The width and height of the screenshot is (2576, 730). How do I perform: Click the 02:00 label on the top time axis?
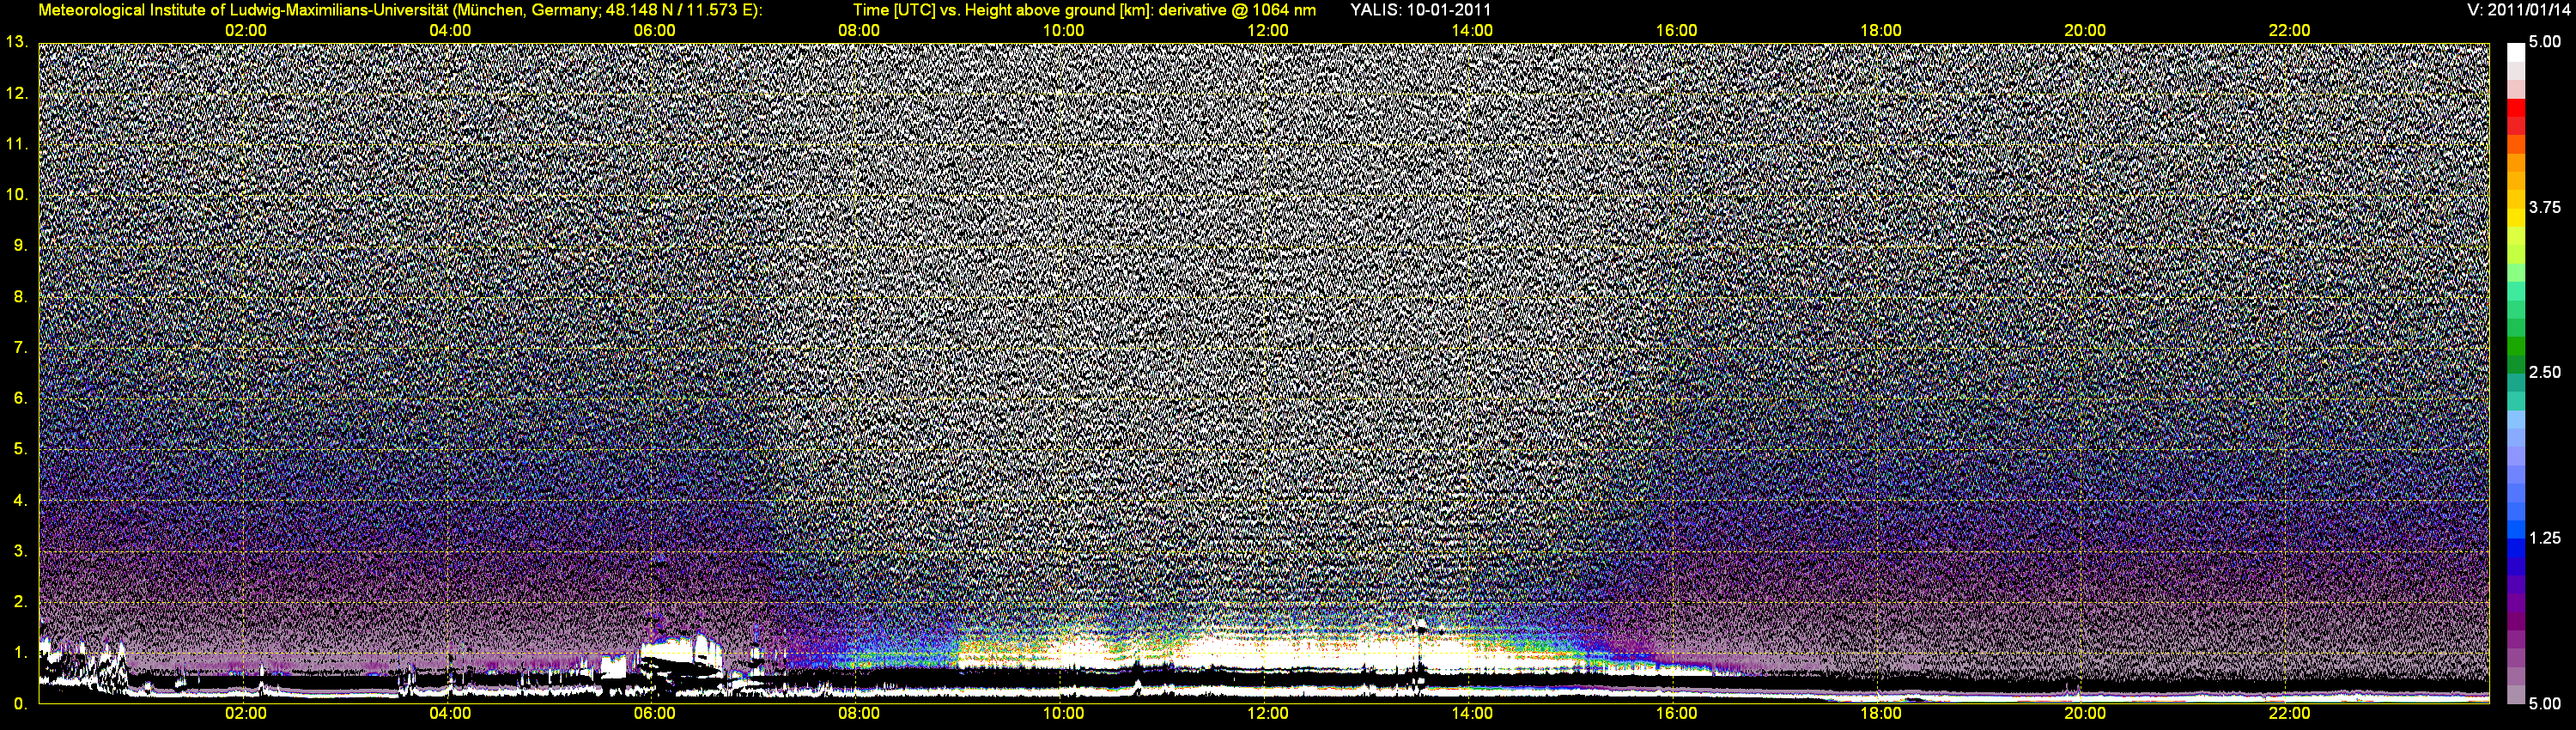(x=245, y=31)
